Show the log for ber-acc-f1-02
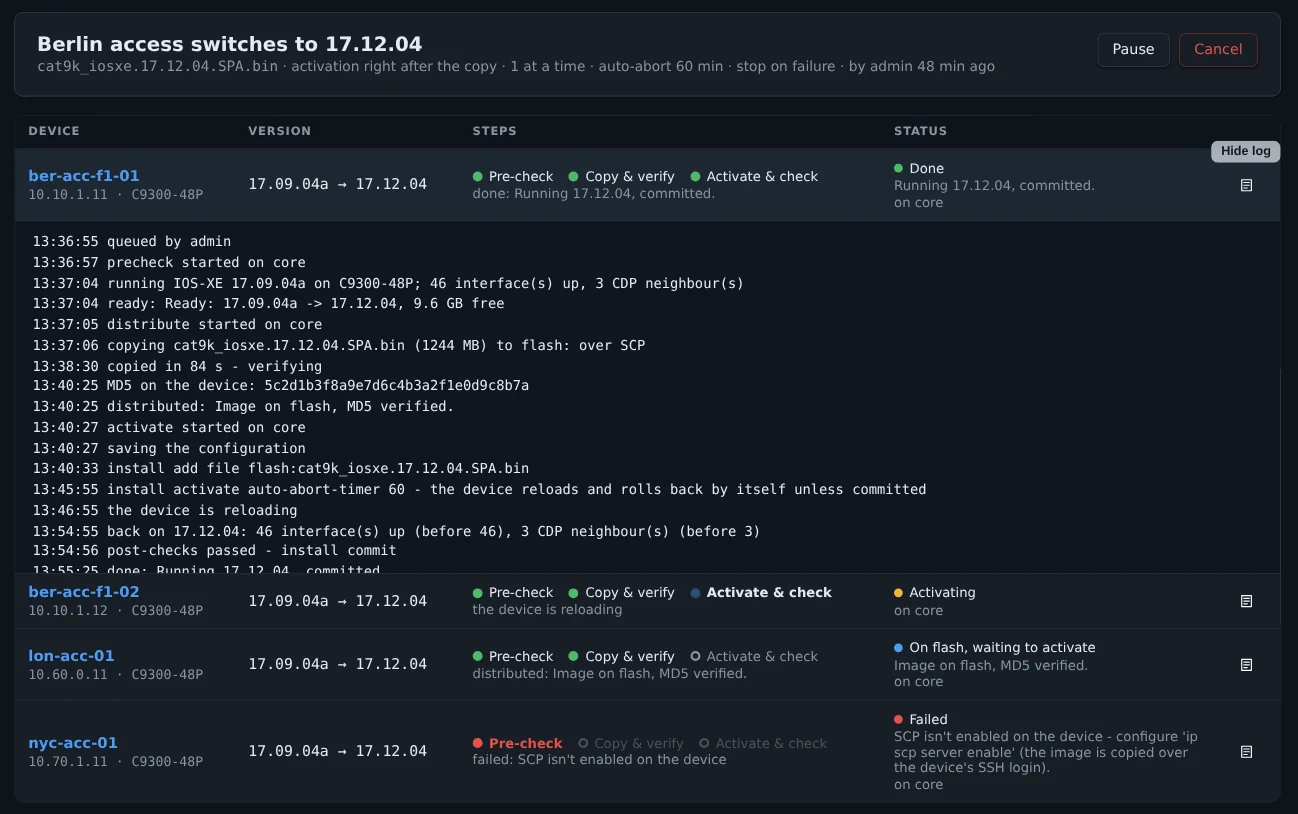The height and width of the screenshot is (814, 1298). coord(1246,601)
